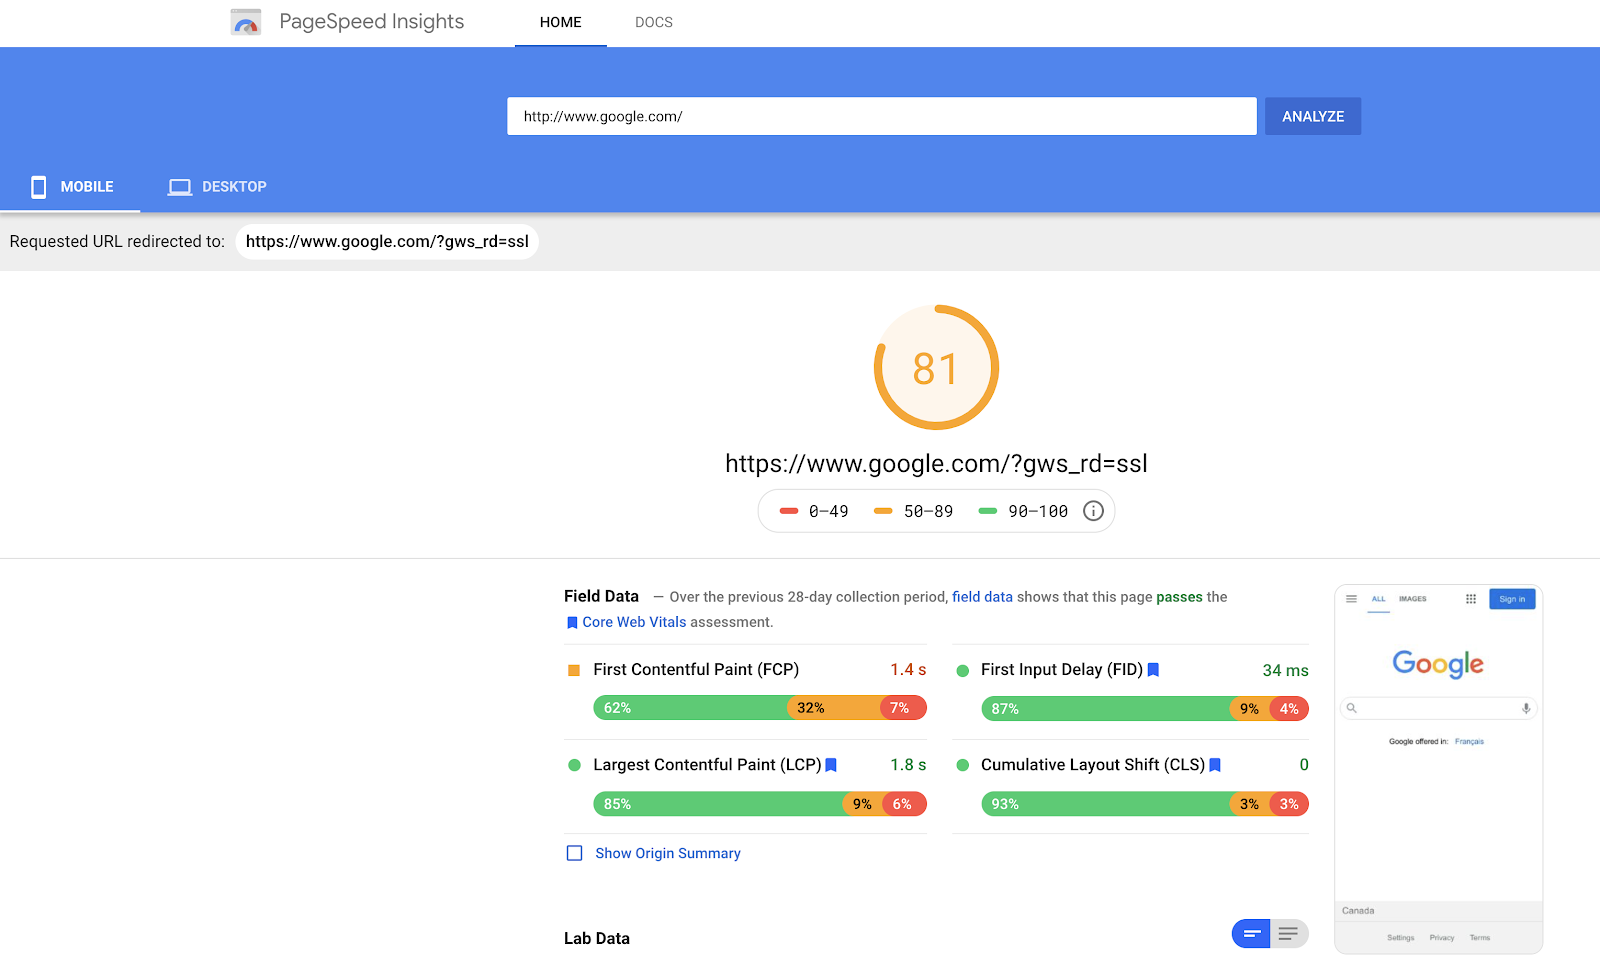Click the green dot FID status icon
The width and height of the screenshot is (1600, 965).
coord(963,671)
